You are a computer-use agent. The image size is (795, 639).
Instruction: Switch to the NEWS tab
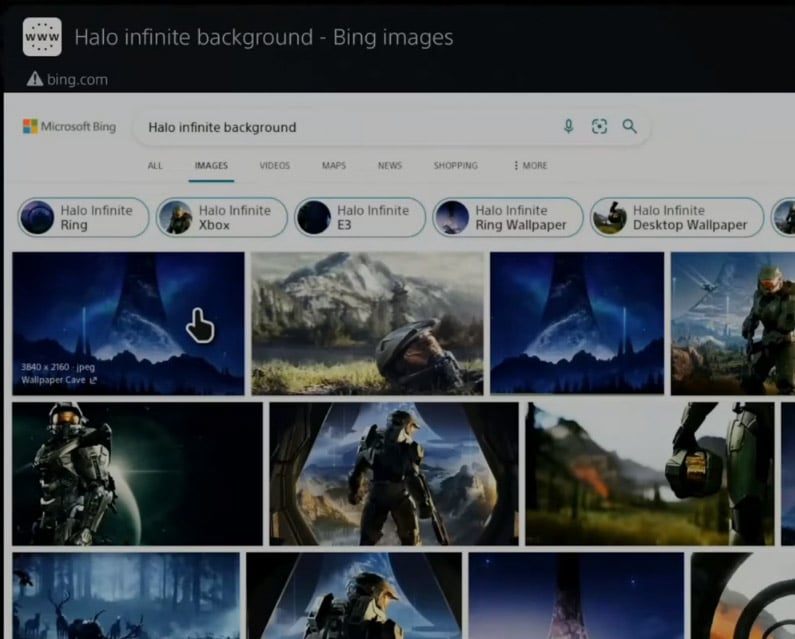click(390, 165)
